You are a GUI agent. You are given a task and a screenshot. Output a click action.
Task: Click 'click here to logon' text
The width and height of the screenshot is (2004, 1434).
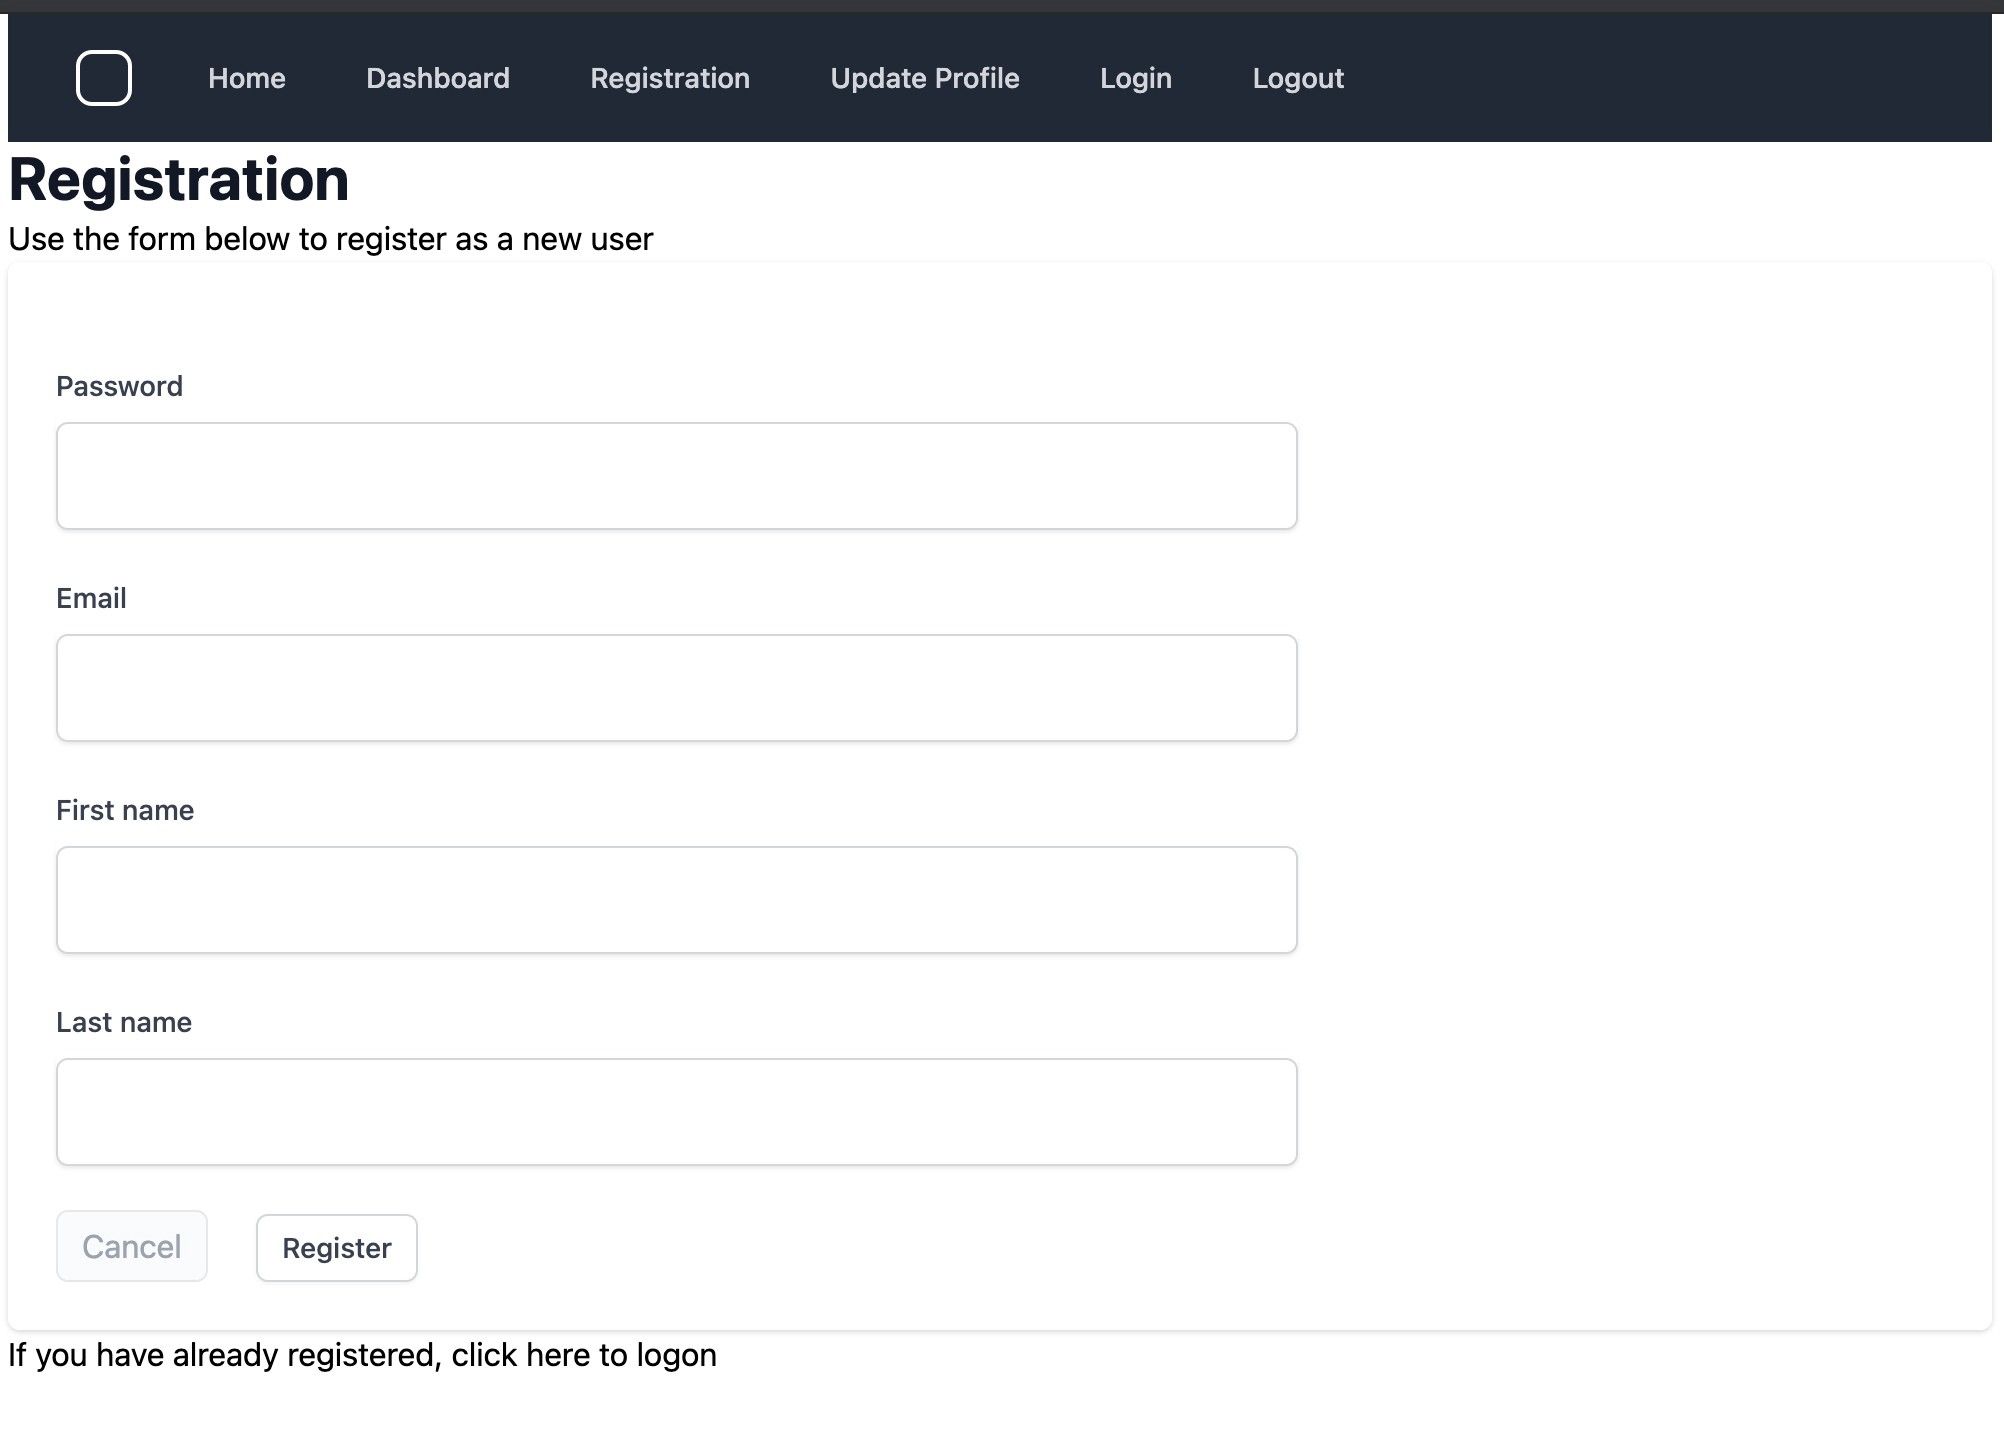pos(584,1355)
